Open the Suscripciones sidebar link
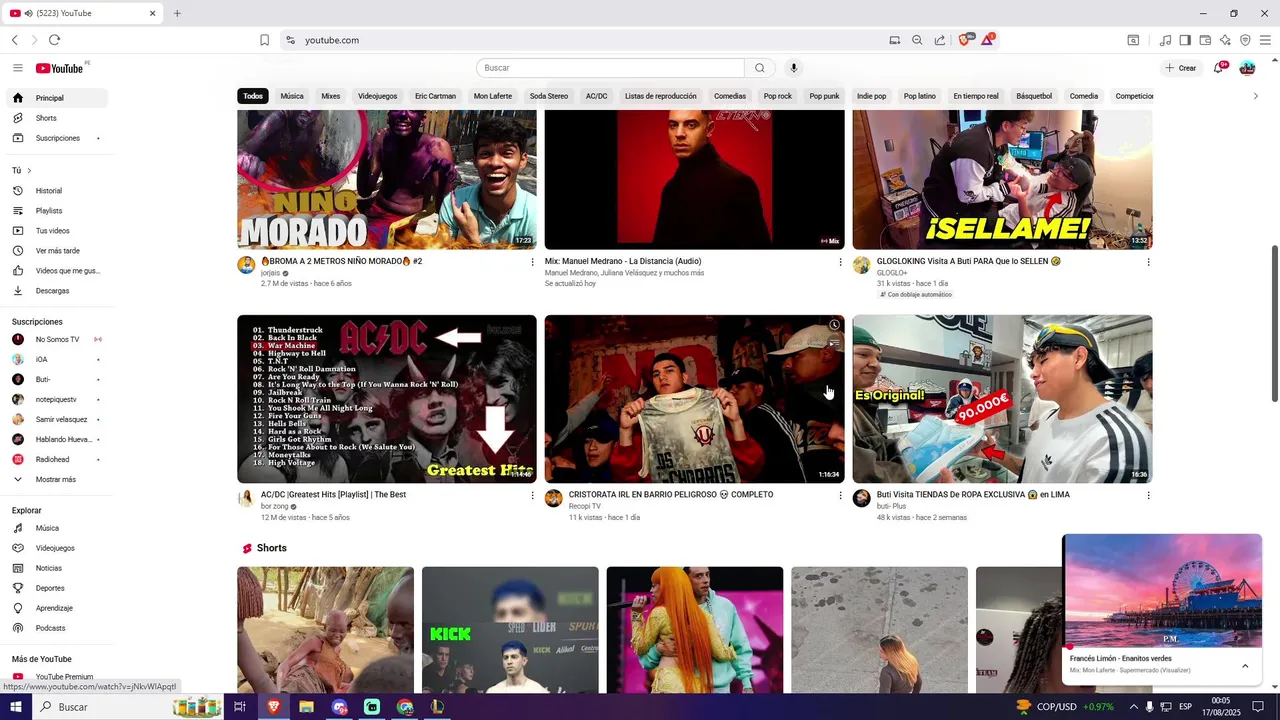The image size is (1280, 720). pyautogui.click(x=55, y=138)
